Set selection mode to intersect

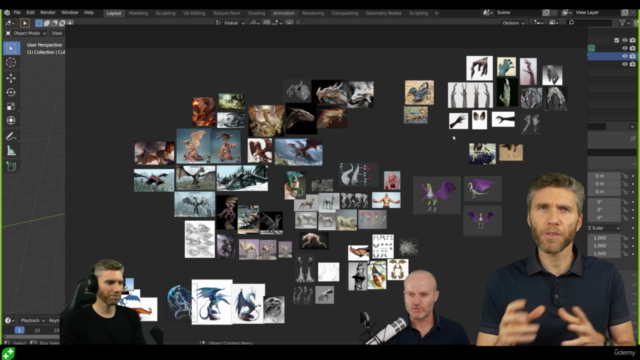pos(70,23)
